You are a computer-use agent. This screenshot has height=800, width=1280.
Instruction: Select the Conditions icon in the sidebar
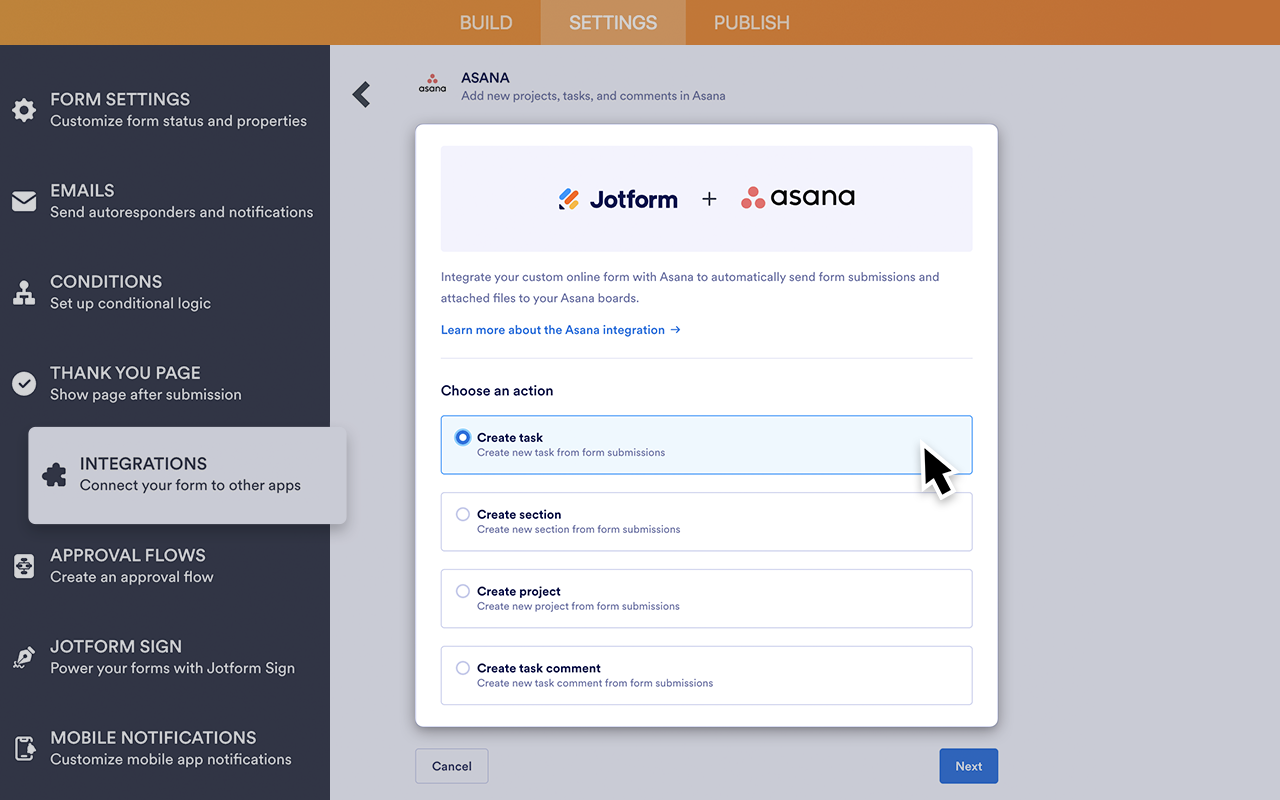tap(24, 292)
